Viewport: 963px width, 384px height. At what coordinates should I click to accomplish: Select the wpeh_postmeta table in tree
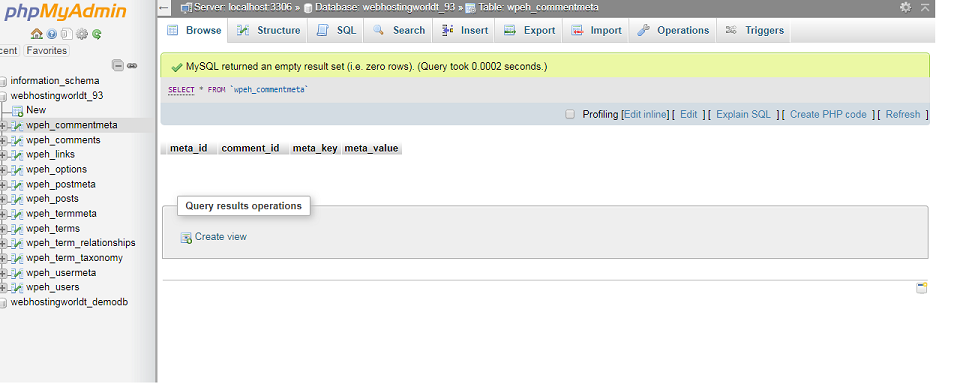[x=61, y=184]
